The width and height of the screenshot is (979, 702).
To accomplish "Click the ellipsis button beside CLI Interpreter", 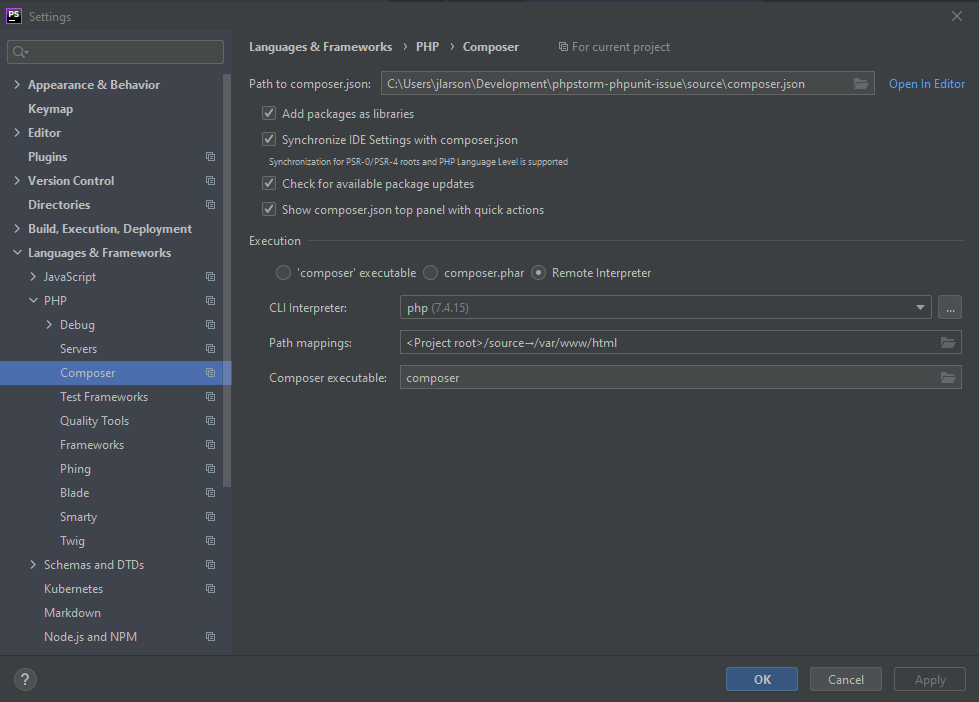I will tap(950, 307).
